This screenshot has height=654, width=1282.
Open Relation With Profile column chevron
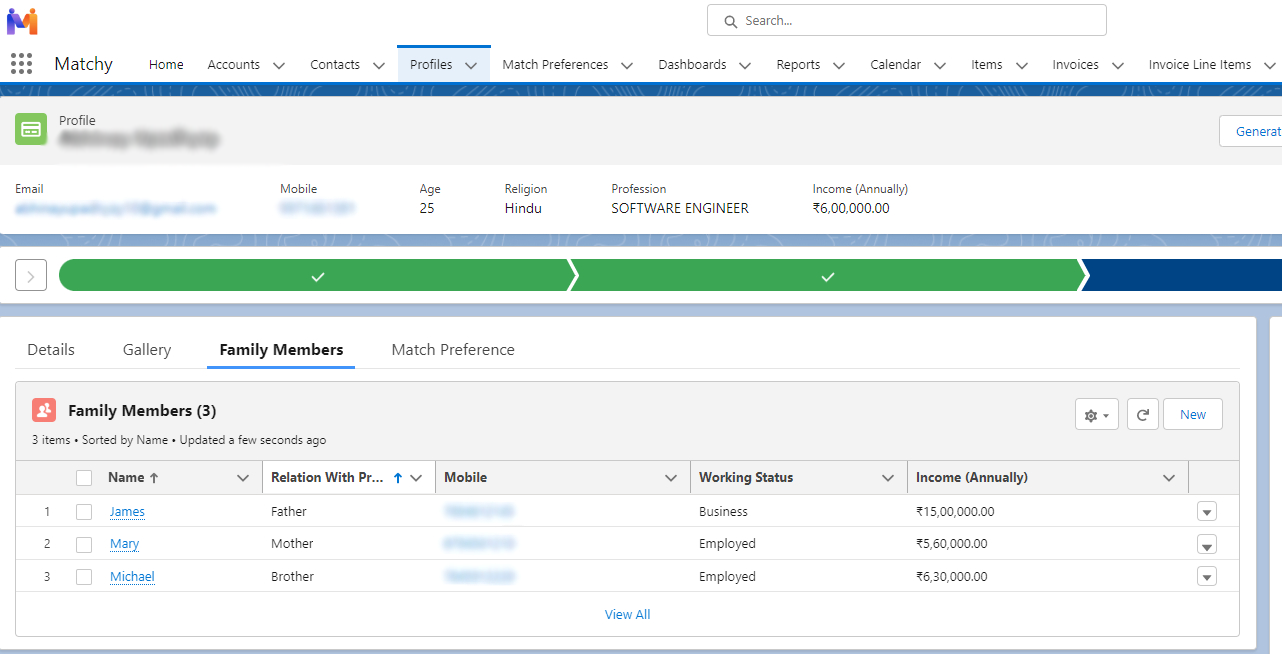(x=417, y=478)
